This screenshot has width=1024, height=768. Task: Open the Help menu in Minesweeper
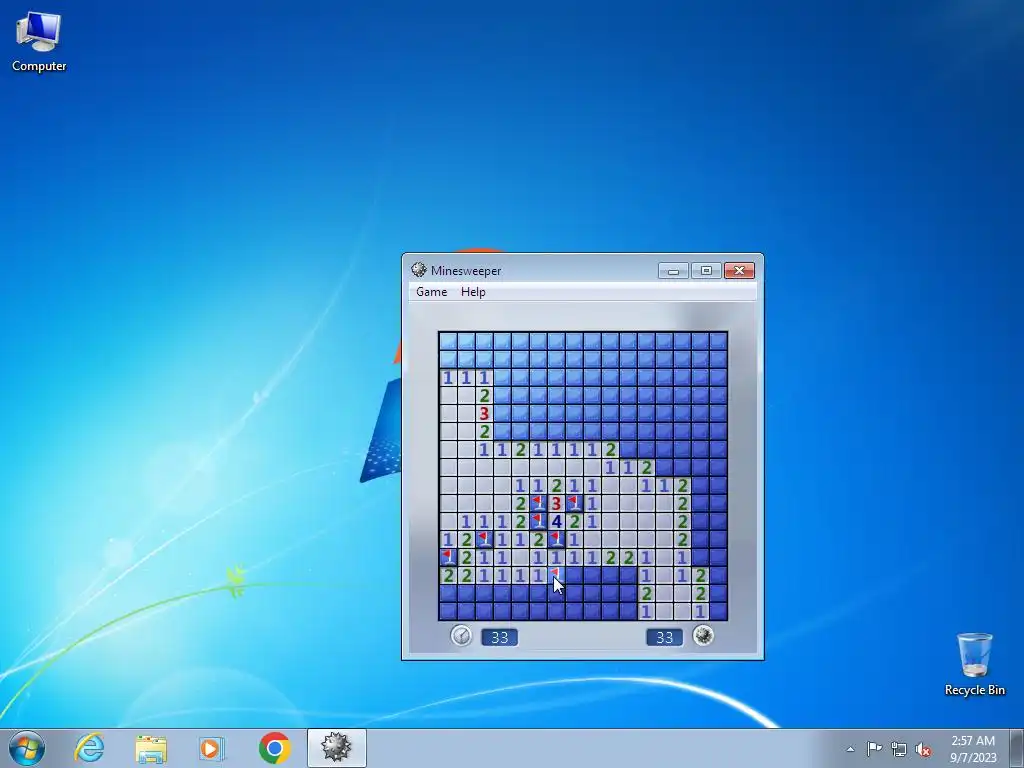(x=473, y=292)
